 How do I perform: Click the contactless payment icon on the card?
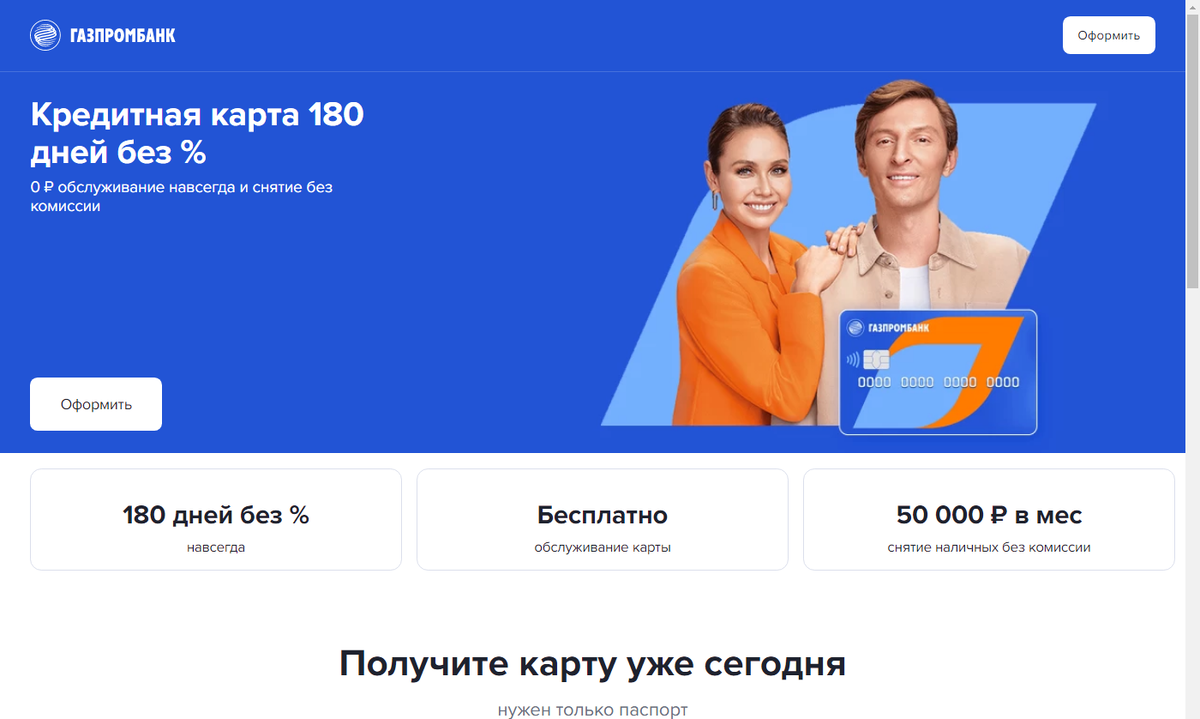click(x=852, y=359)
